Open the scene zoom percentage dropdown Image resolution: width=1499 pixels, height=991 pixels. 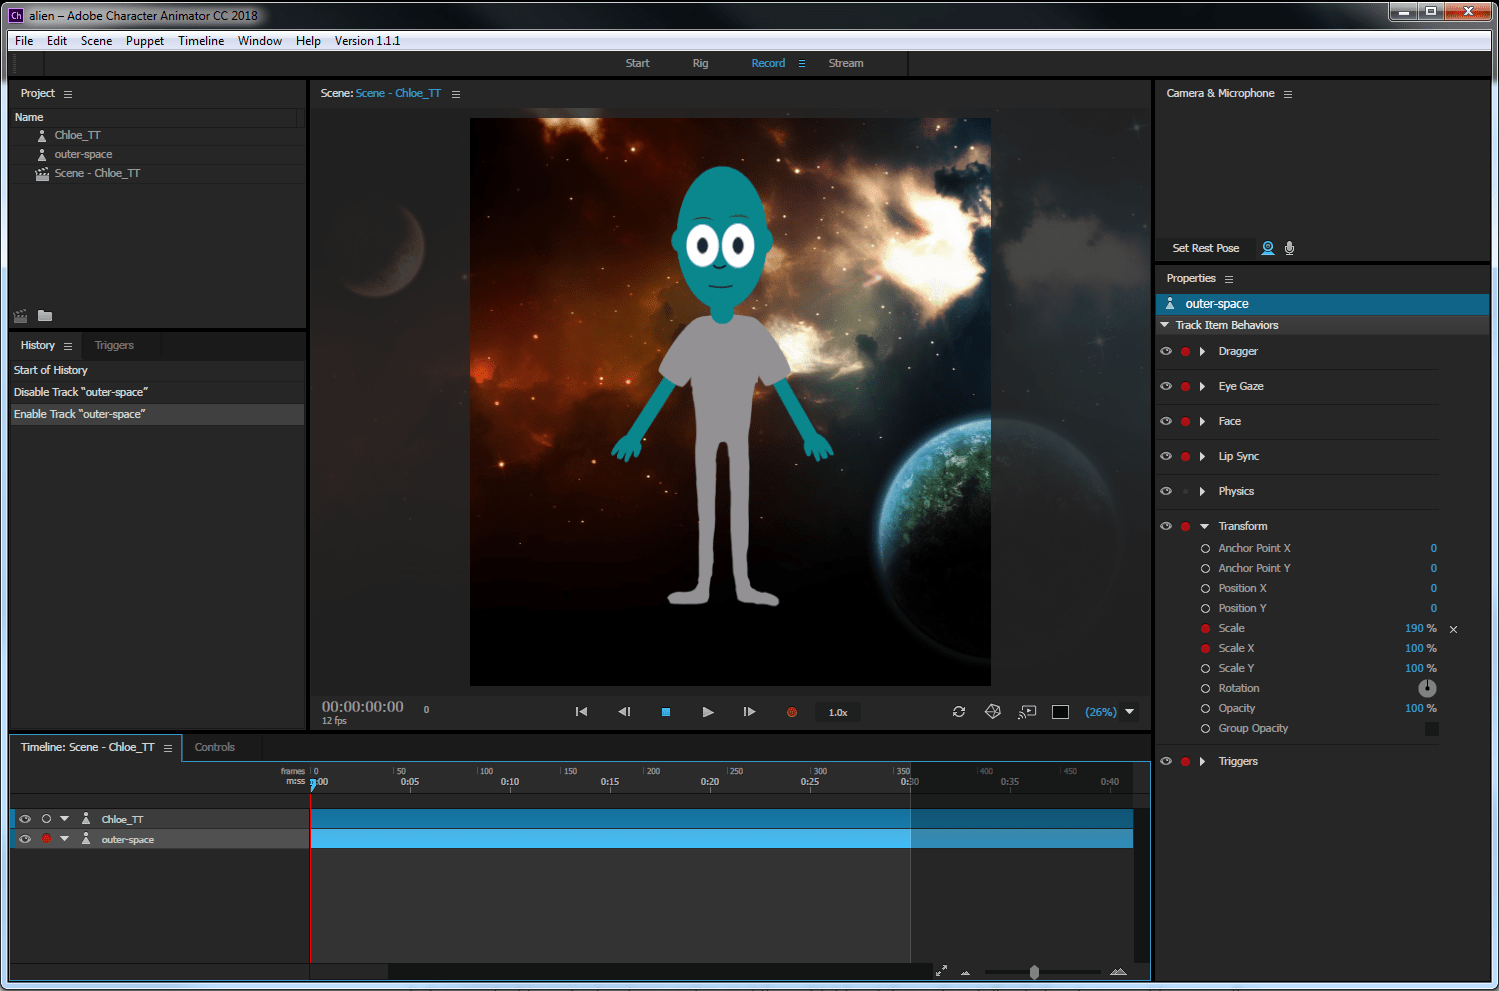coord(1130,712)
